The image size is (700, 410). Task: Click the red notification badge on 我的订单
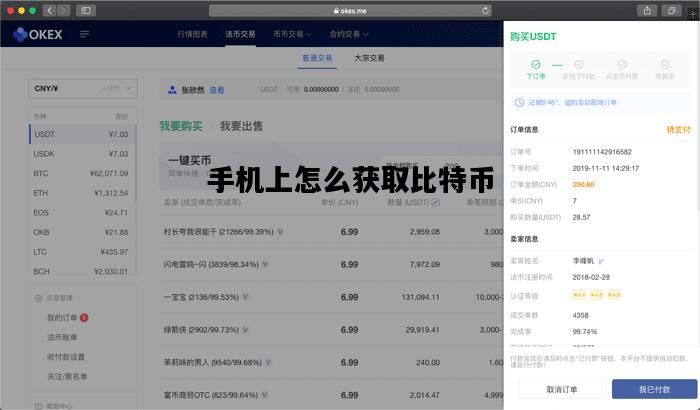tap(84, 318)
